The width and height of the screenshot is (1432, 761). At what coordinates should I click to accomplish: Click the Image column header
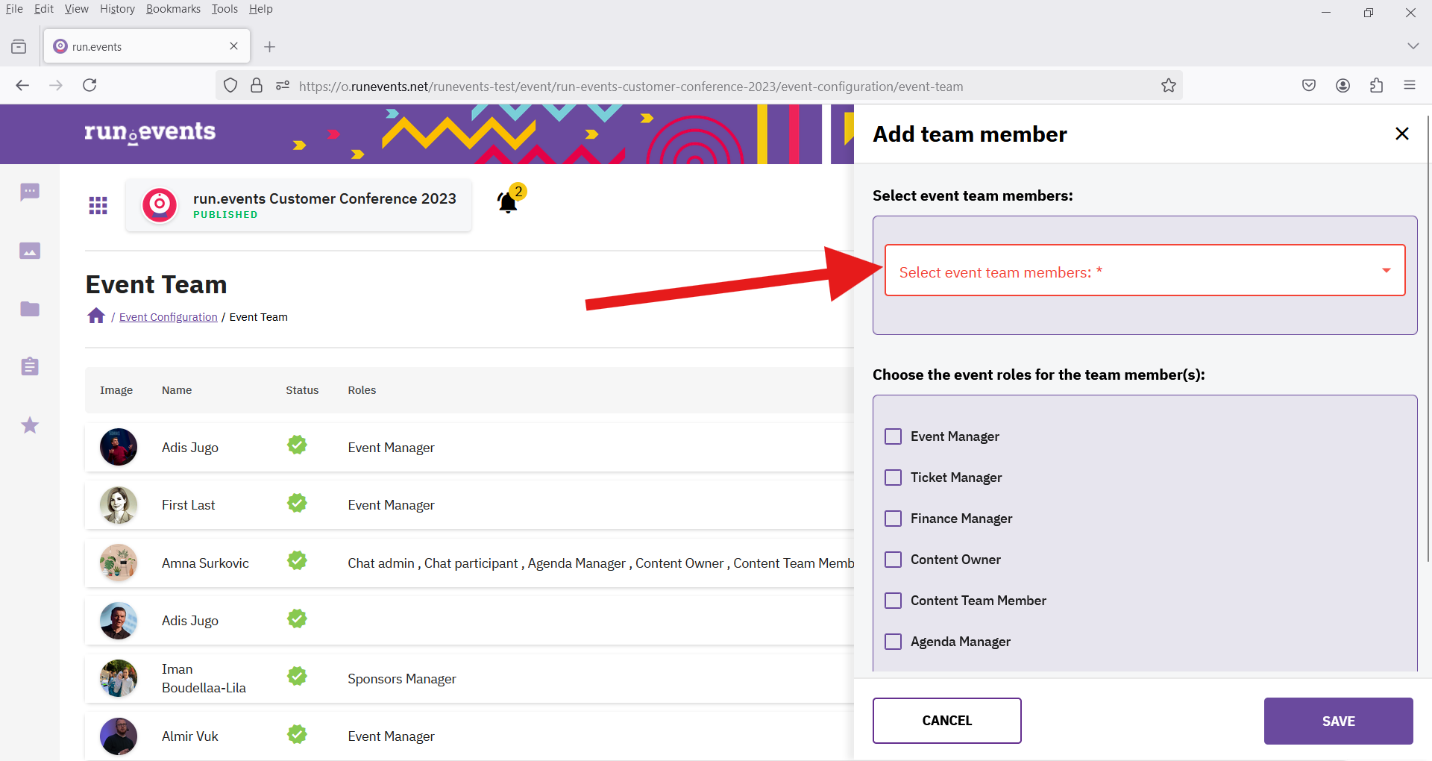pos(116,390)
